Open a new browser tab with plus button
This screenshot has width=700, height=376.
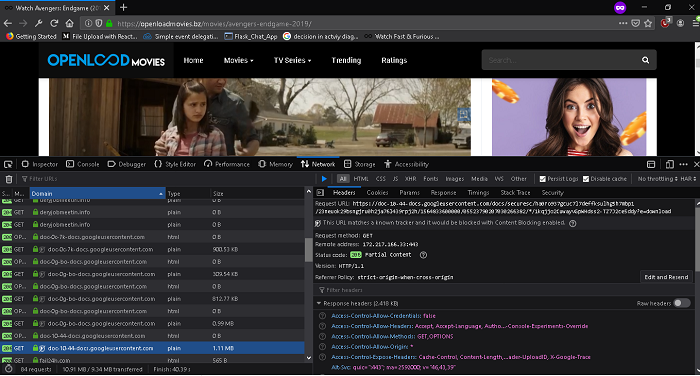click(124, 7)
